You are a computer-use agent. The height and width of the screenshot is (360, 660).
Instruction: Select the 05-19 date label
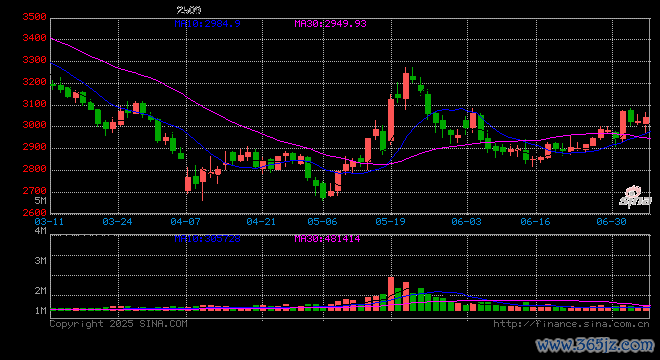[x=391, y=221]
